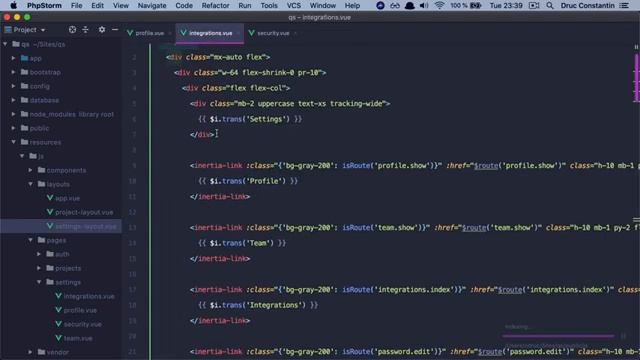Screen dimensions: 640x360
Task: Click the locate/select opened file target icon
Action: pyautogui.click(x=72, y=30)
